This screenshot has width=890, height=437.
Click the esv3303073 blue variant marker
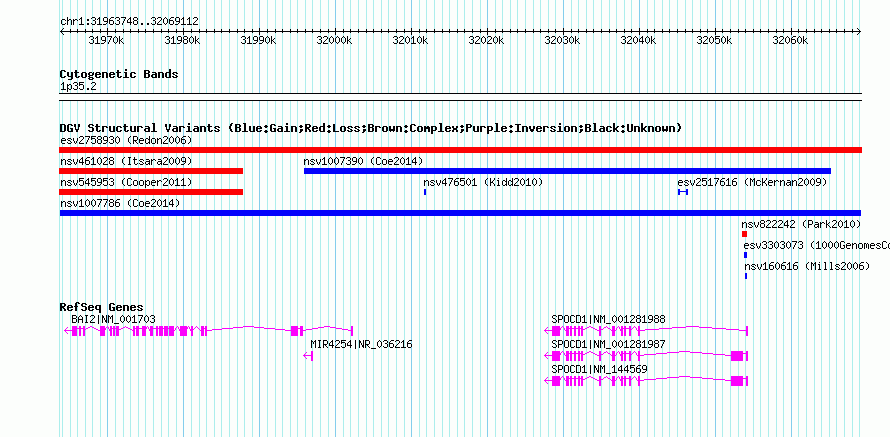(745, 255)
